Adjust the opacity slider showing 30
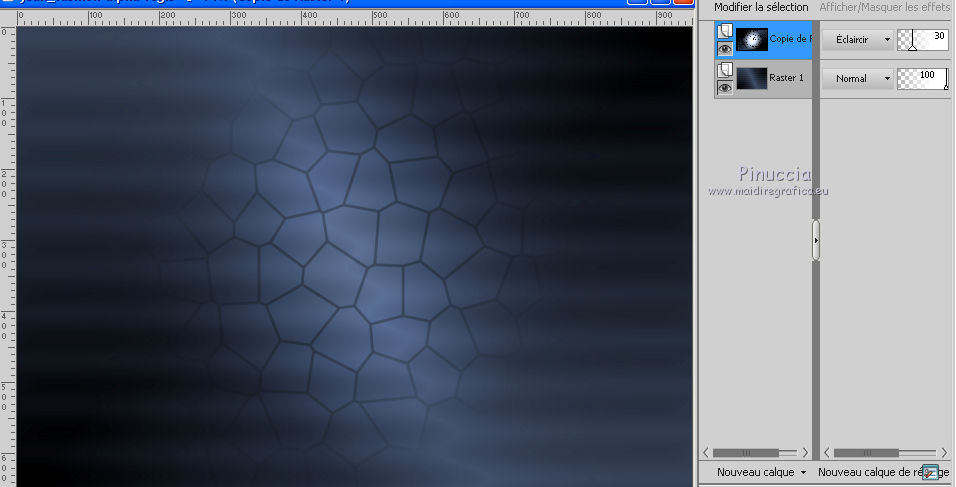This screenshot has height=487, width=956. [x=922, y=40]
